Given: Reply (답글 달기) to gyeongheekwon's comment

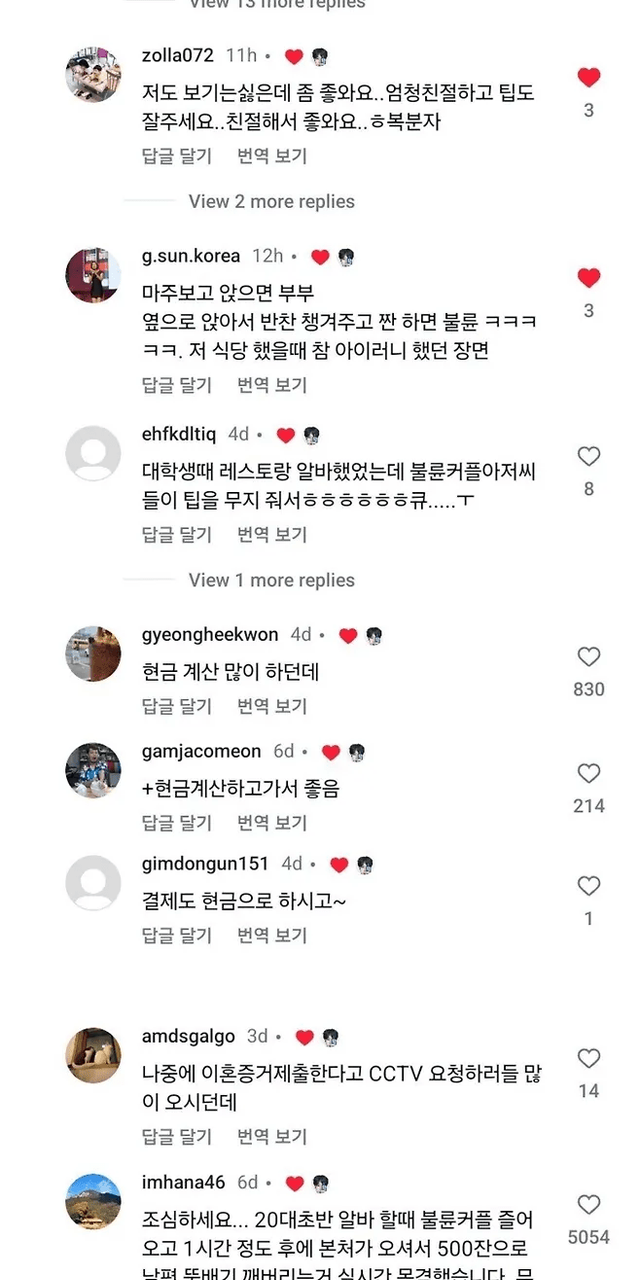Looking at the screenshot, I should (x=177, y=706).
